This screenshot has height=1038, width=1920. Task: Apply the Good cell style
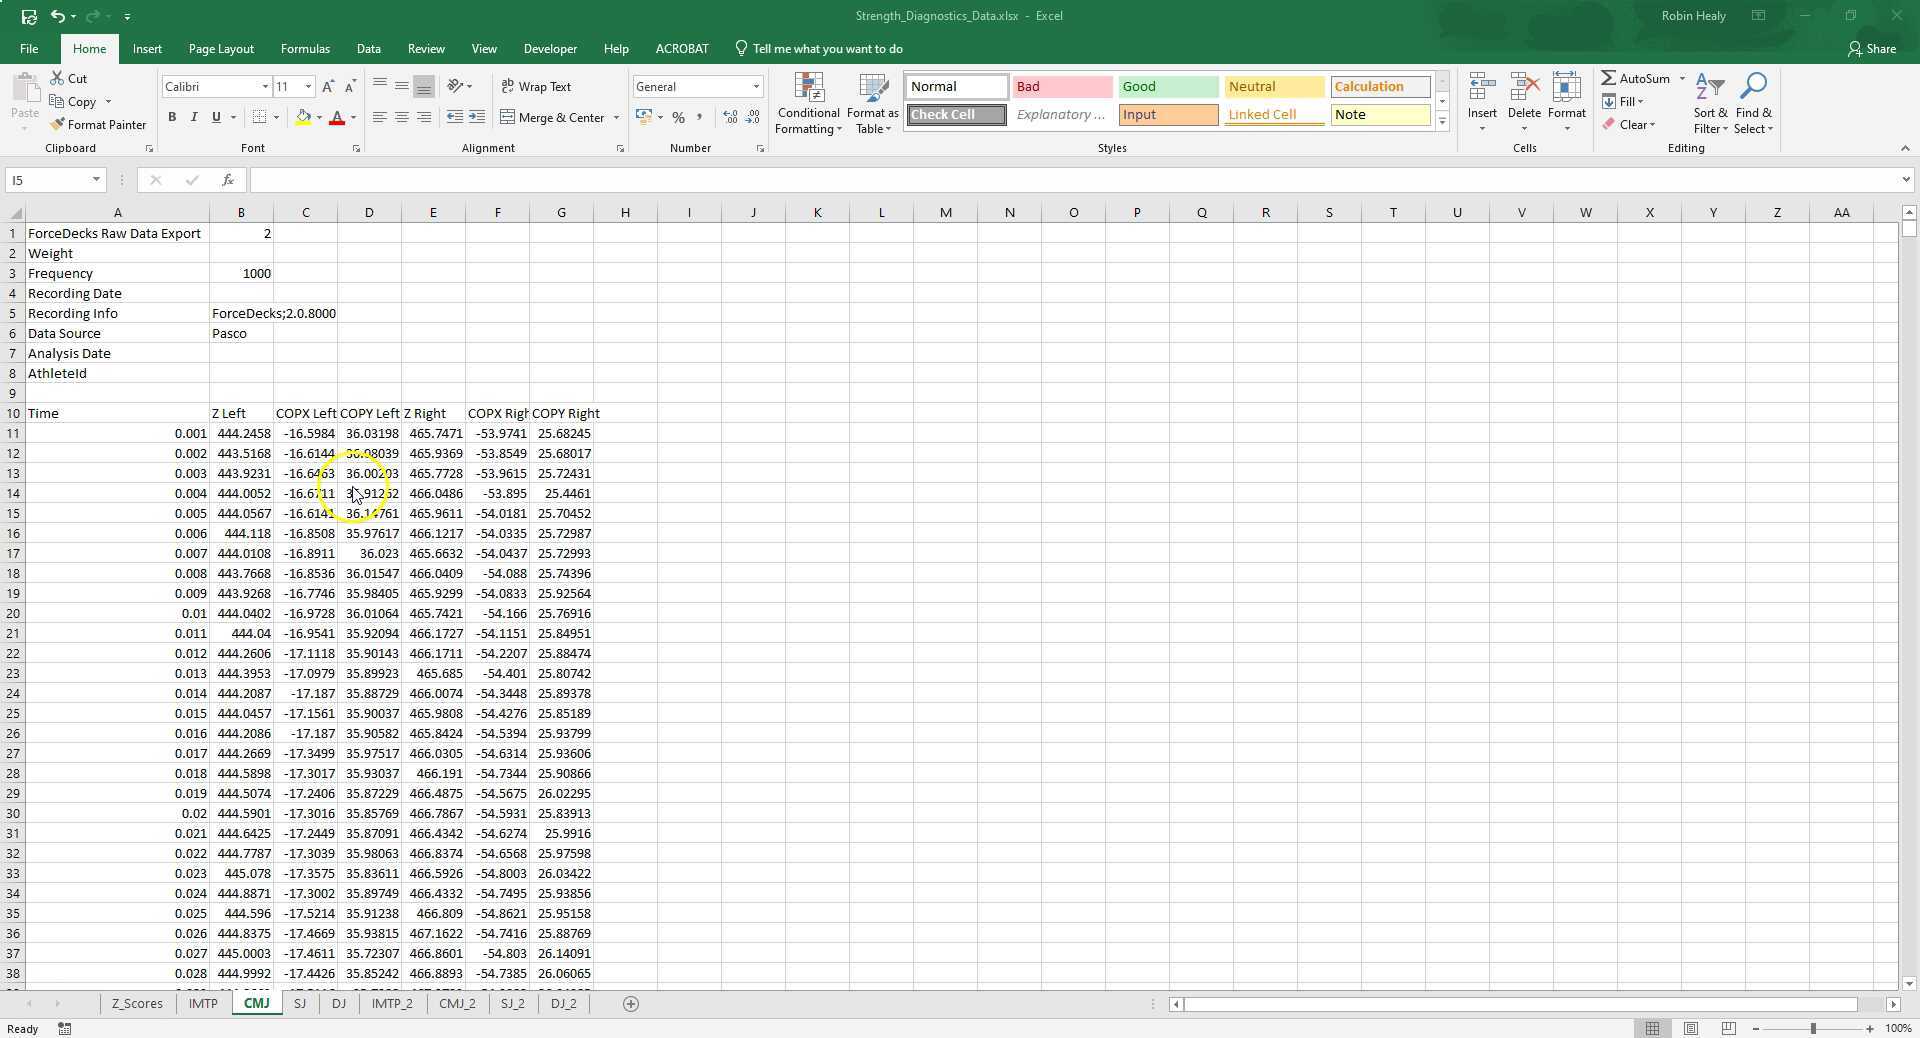point(1167,87)
